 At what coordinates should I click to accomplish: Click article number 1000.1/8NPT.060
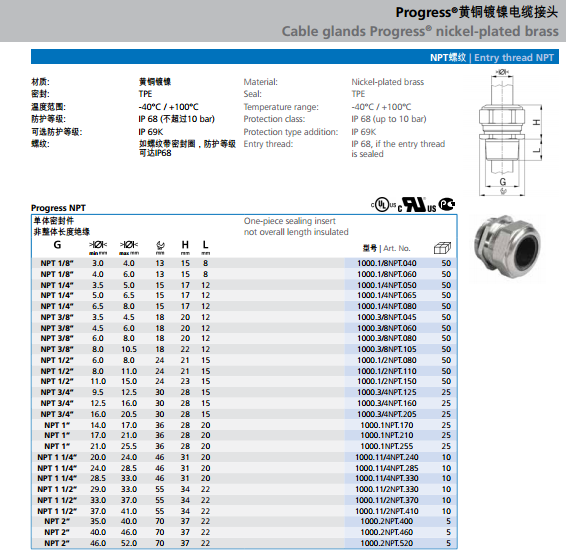click(387, 274)
